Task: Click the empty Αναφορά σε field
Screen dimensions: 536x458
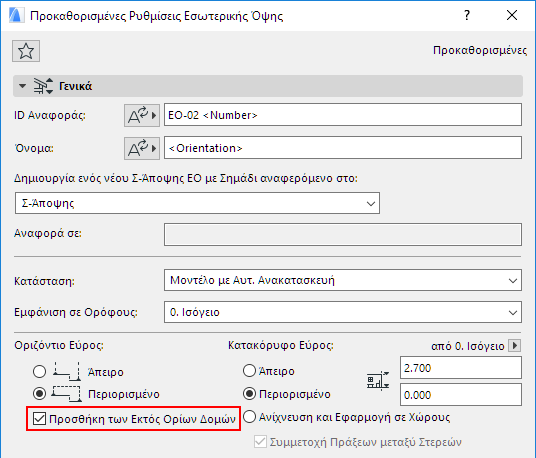Action: coord(343,234)
